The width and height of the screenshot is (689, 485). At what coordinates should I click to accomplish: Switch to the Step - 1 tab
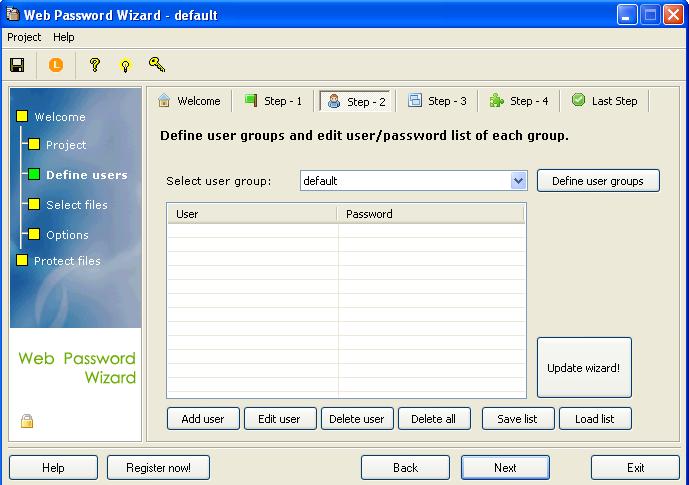[273, 101]
